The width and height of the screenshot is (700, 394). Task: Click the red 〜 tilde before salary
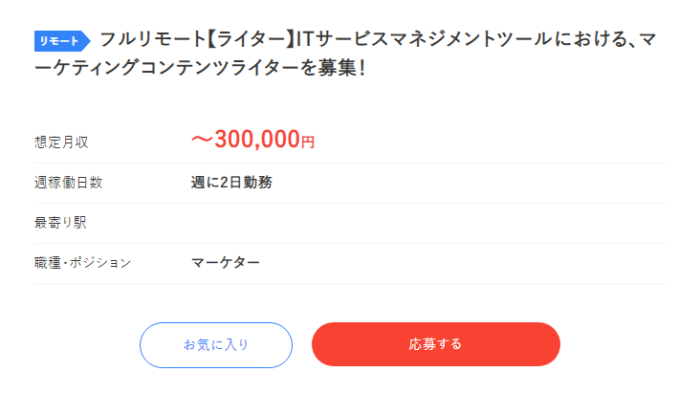[x=202, y=140]
